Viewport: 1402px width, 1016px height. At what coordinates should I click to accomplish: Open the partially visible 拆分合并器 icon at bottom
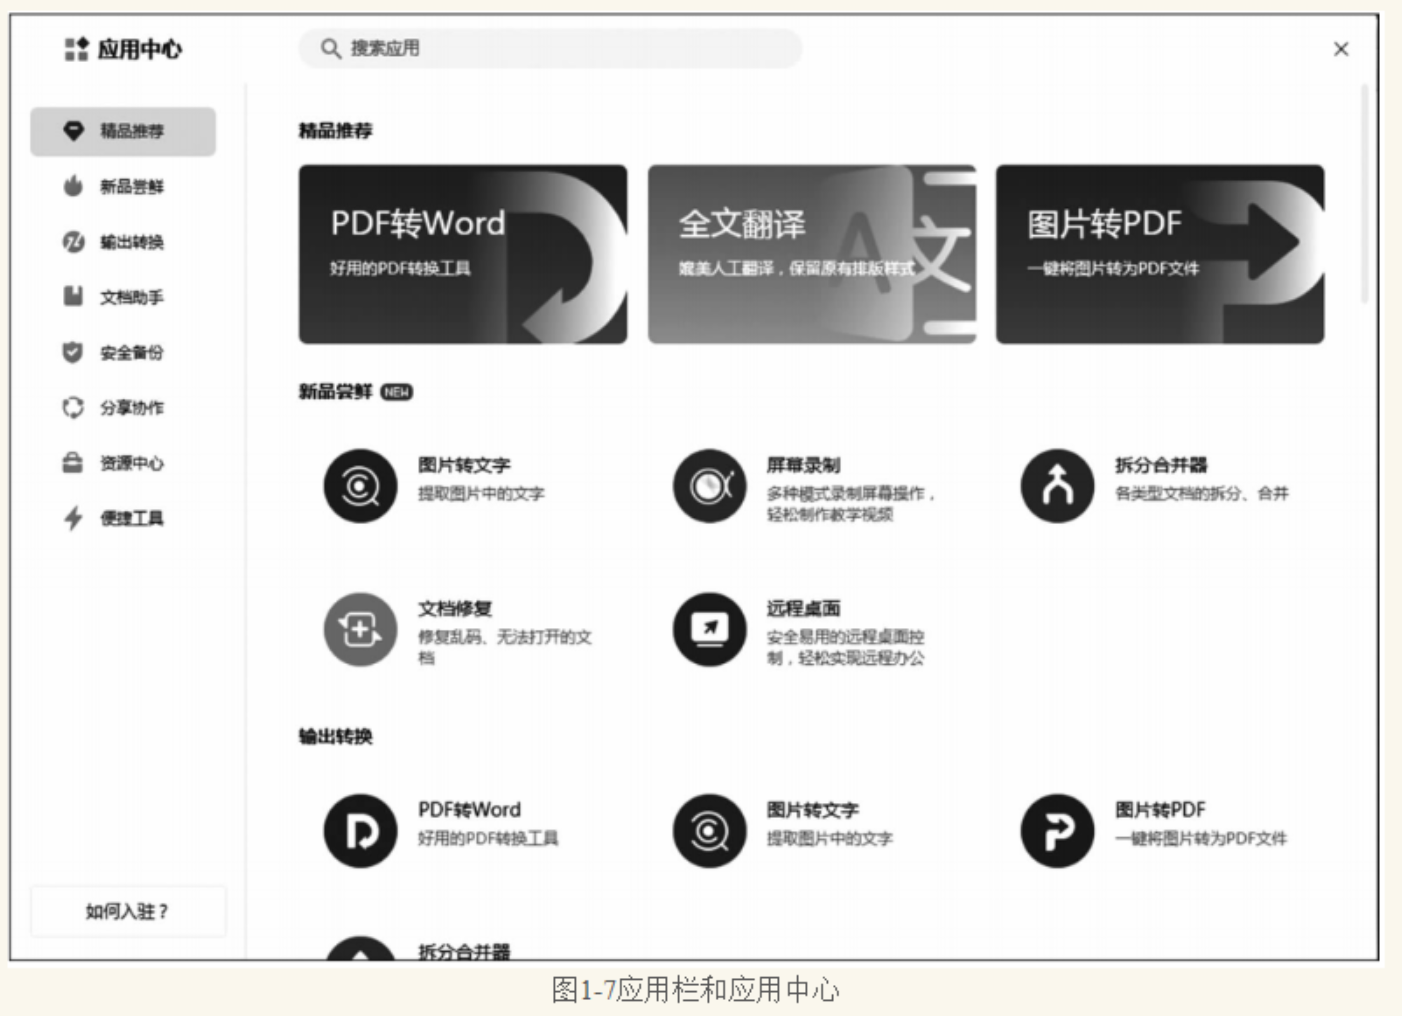[x=360, y=948]
